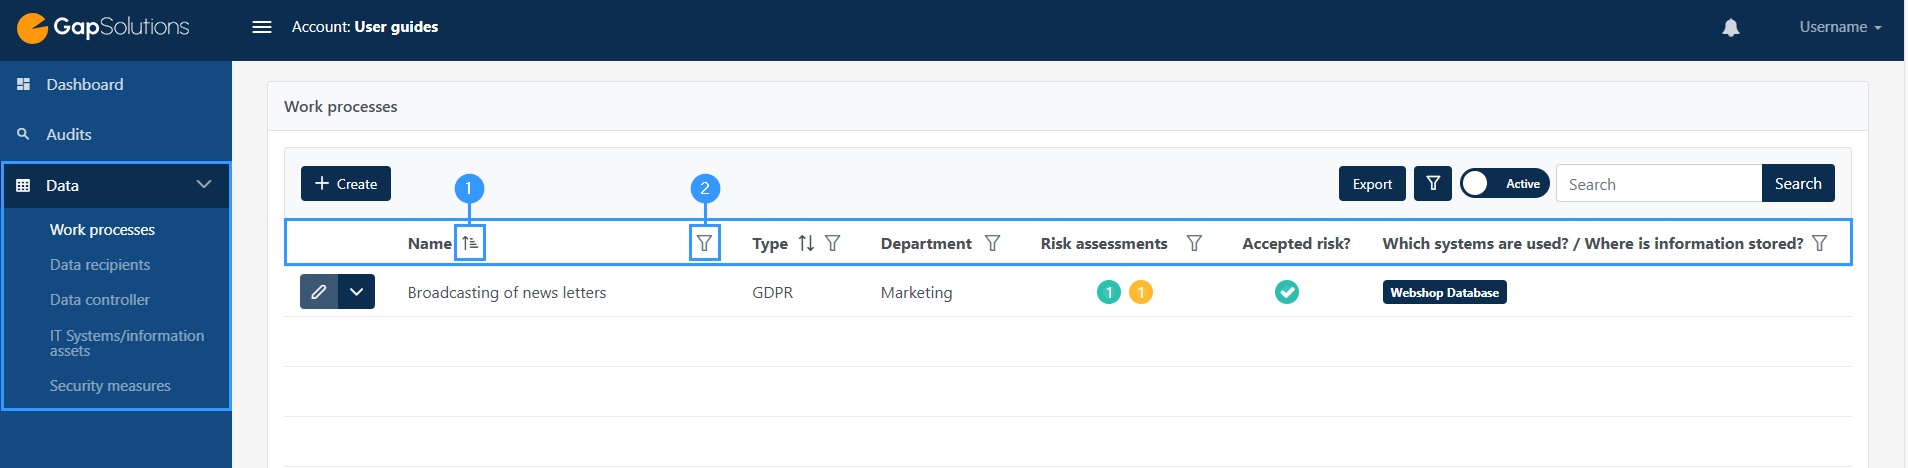1908x468 pixels.
Task: Click the Marketing department cell
Action: 917,293
